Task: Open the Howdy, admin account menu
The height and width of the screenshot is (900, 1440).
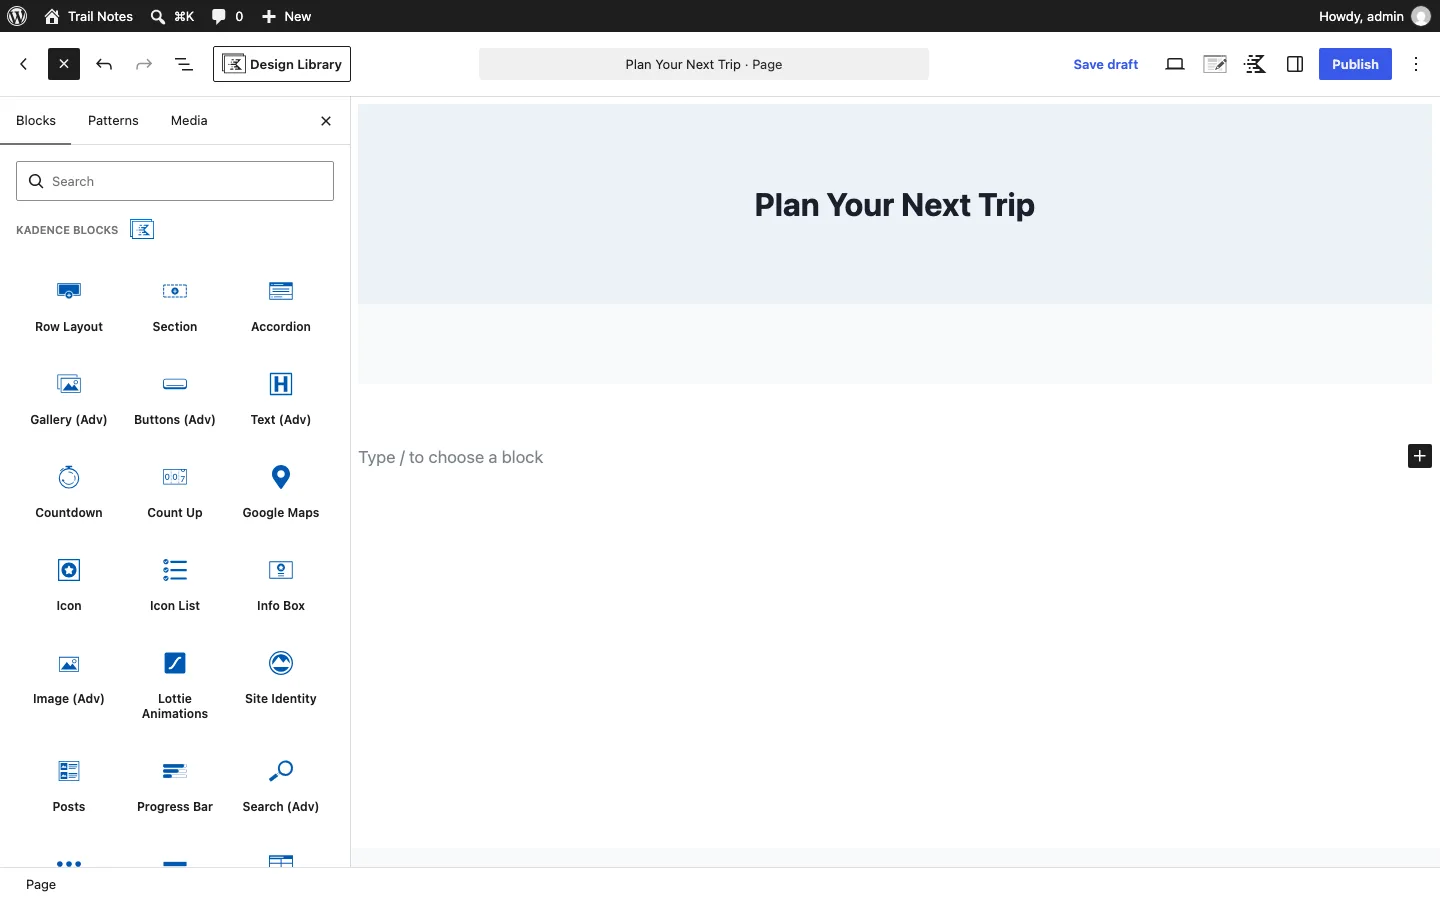Action: [1375, 16]
